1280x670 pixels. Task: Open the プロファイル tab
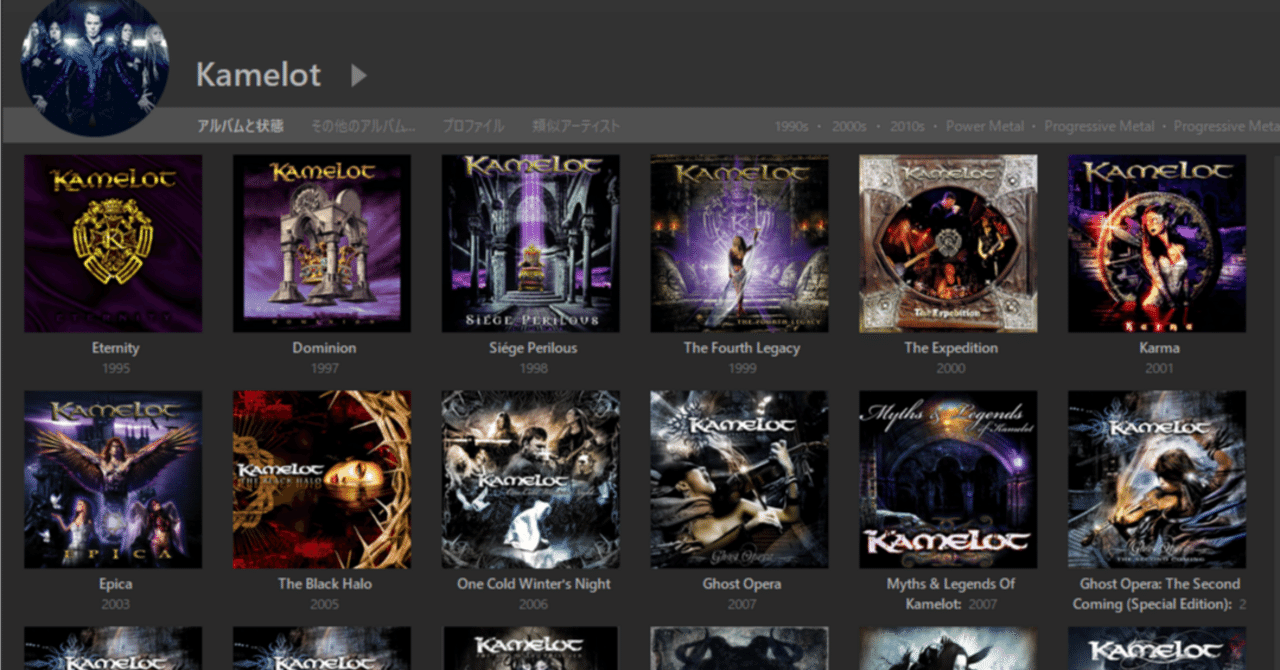[x=473, y=126]
